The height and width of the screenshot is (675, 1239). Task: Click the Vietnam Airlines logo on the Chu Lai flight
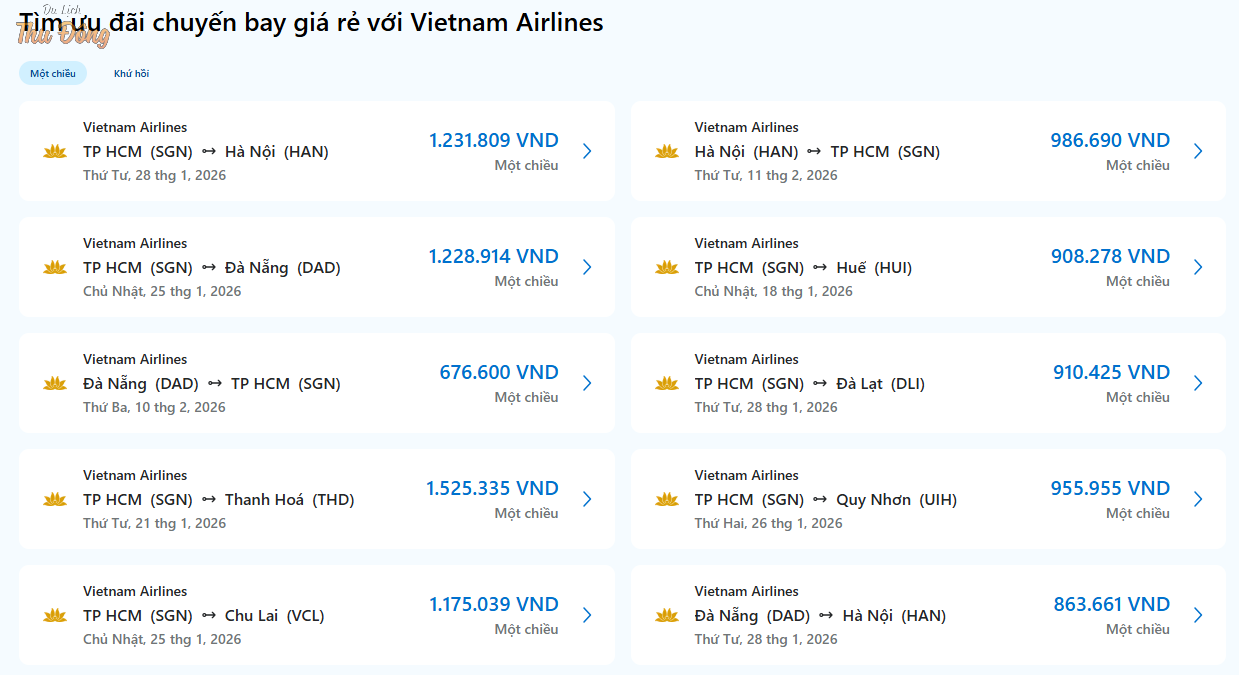click(55, 615)
